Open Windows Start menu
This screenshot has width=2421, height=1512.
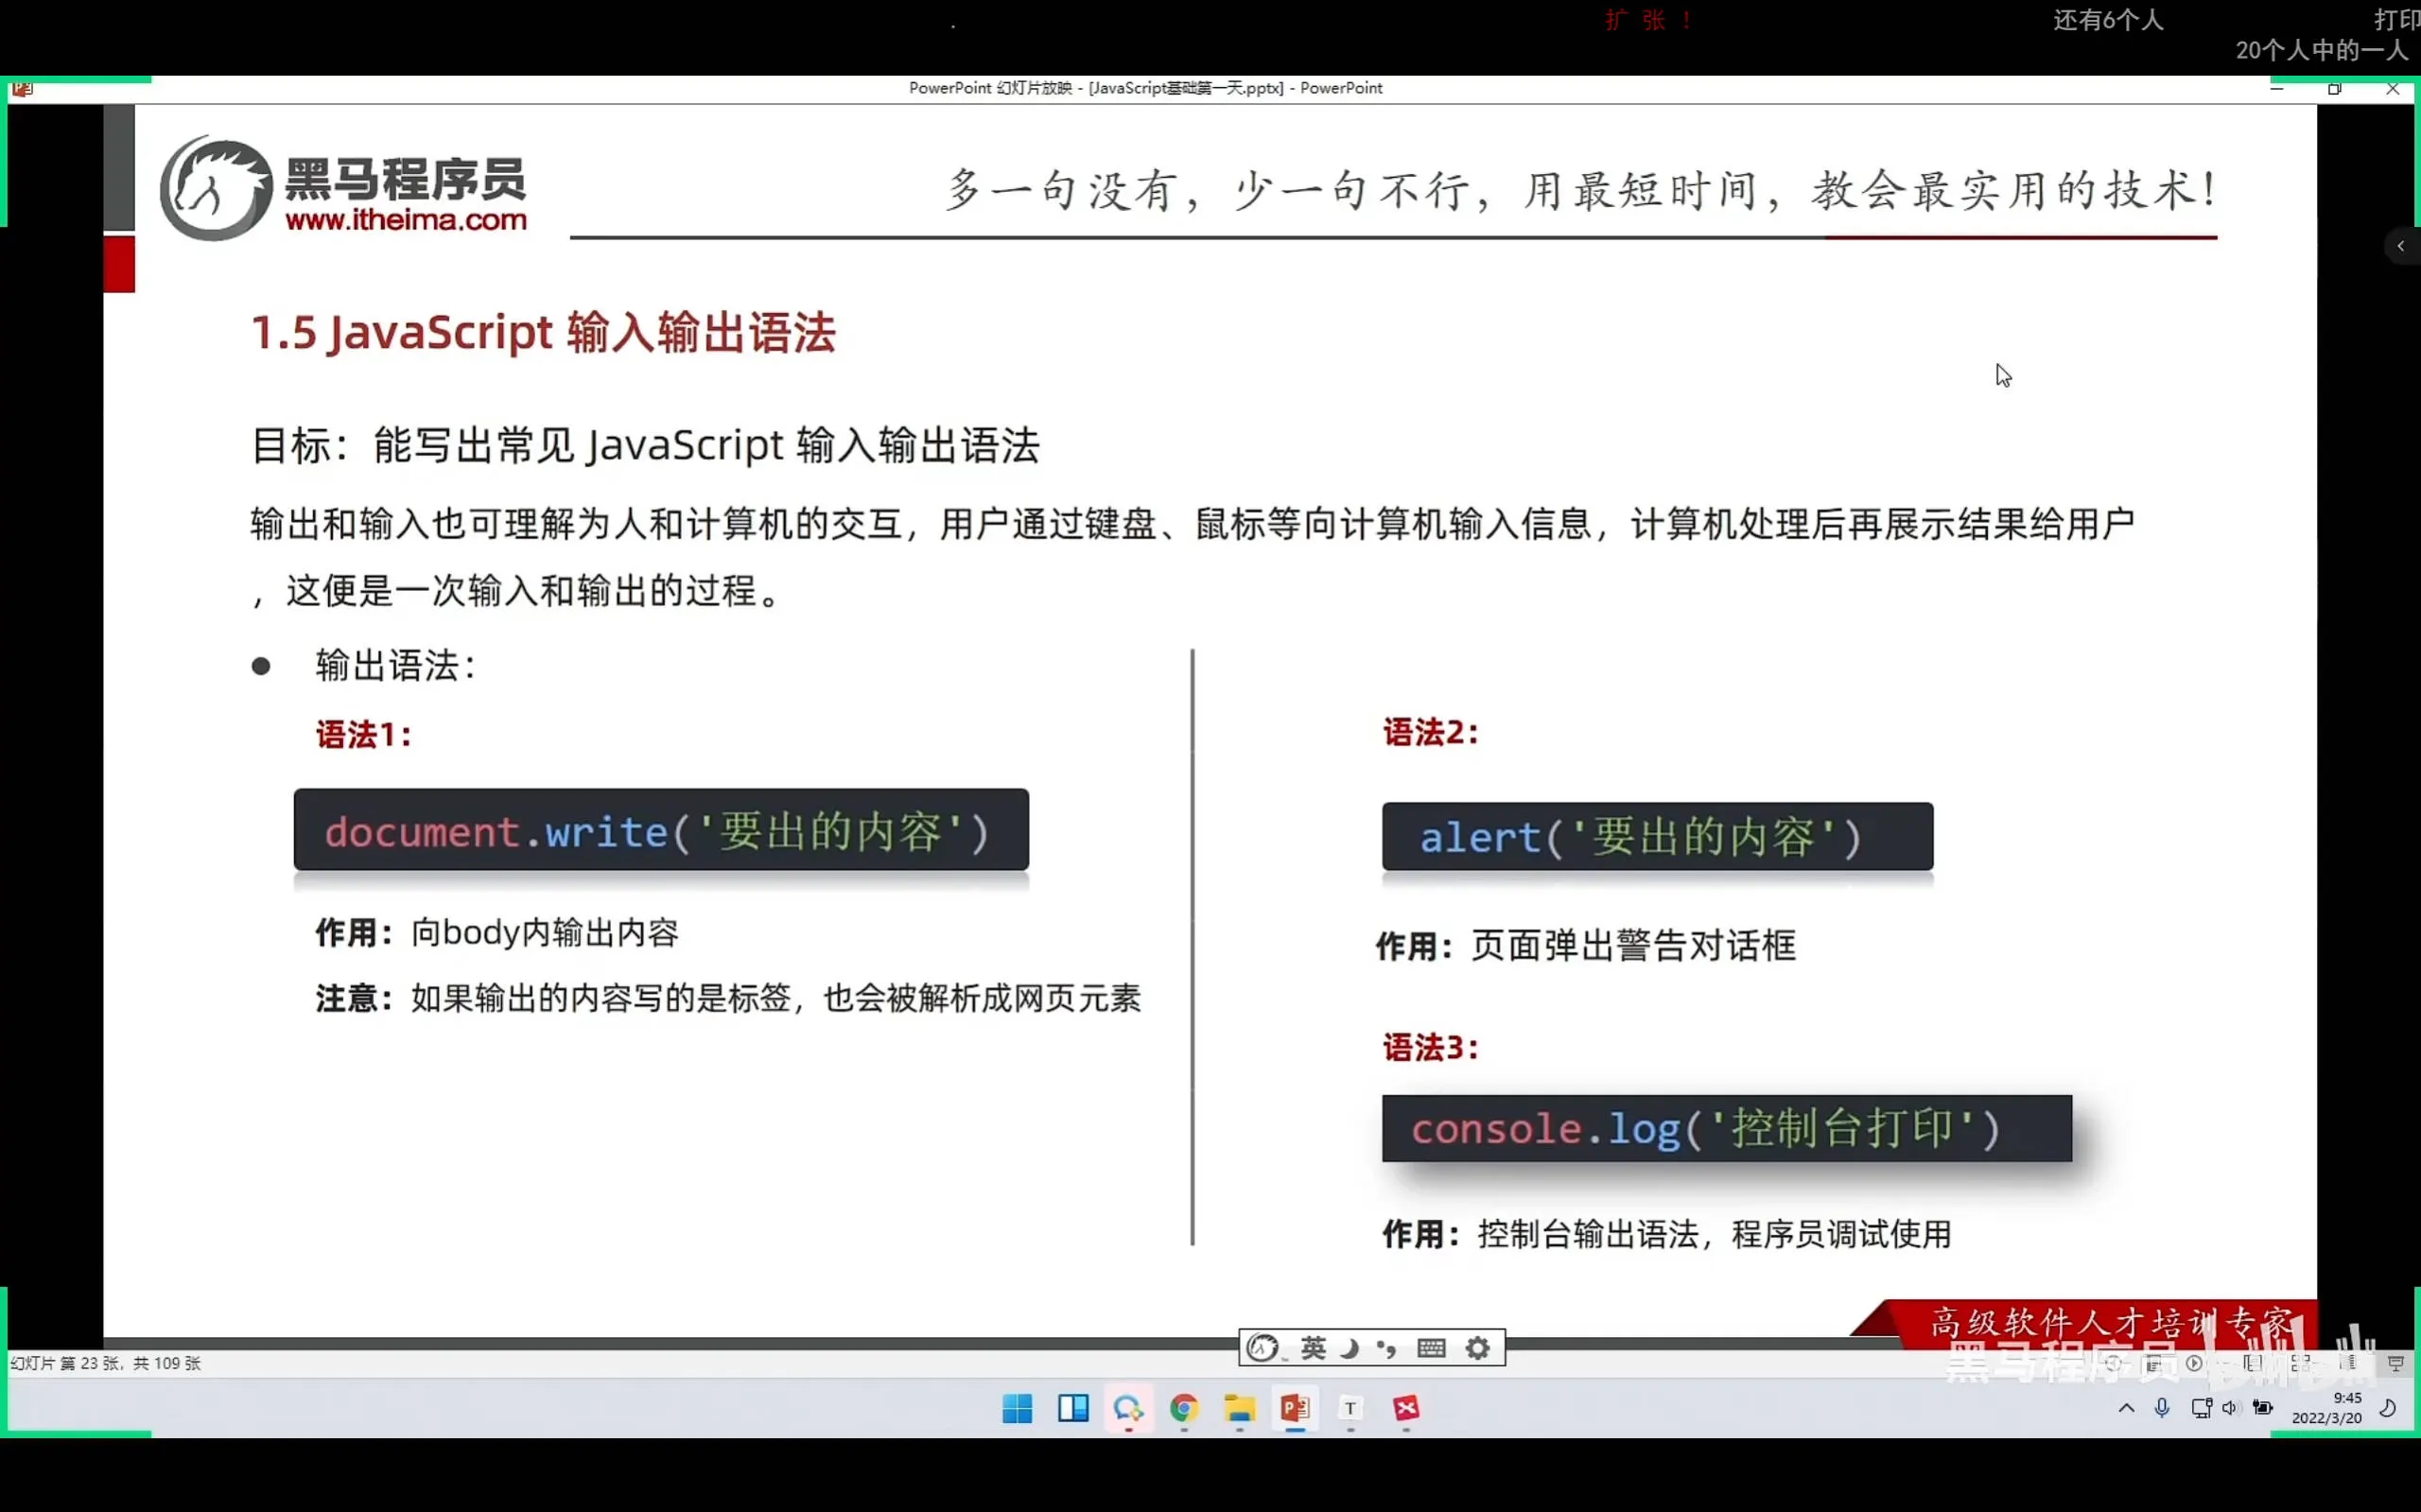(1017, 1408)
